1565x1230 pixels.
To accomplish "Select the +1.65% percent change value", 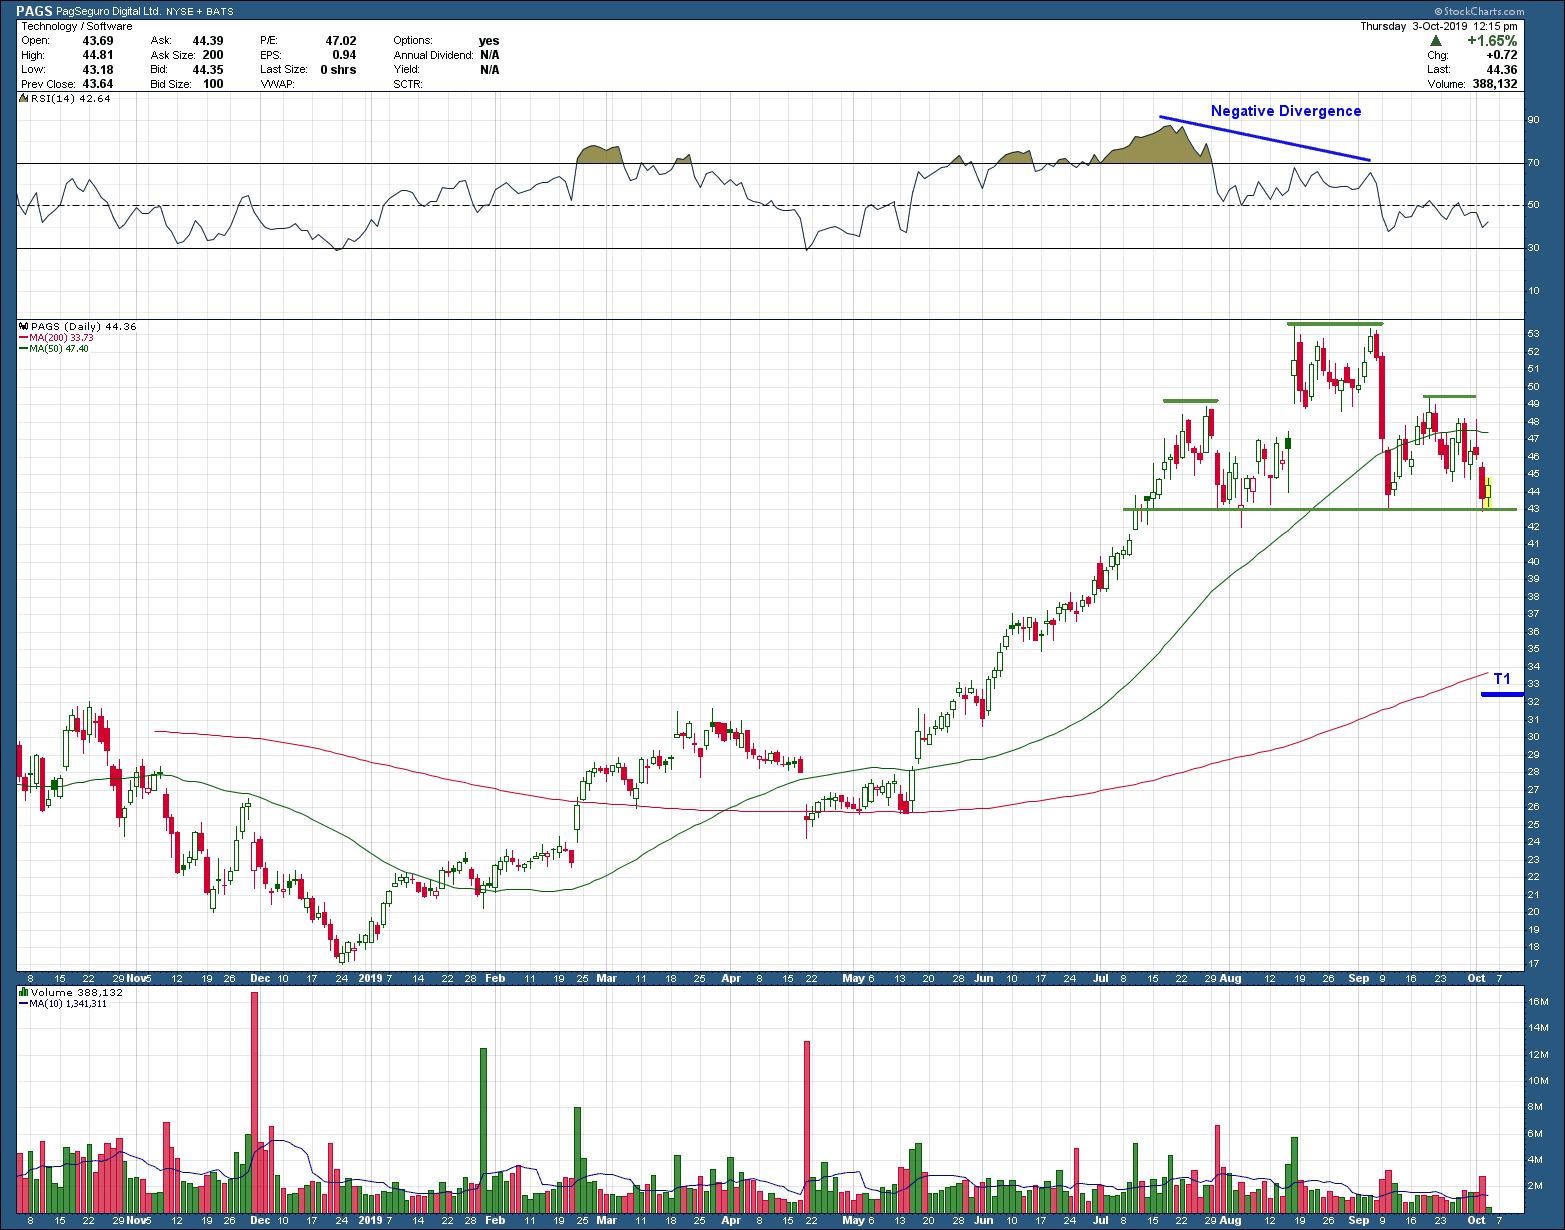I will pos(1491,41).
